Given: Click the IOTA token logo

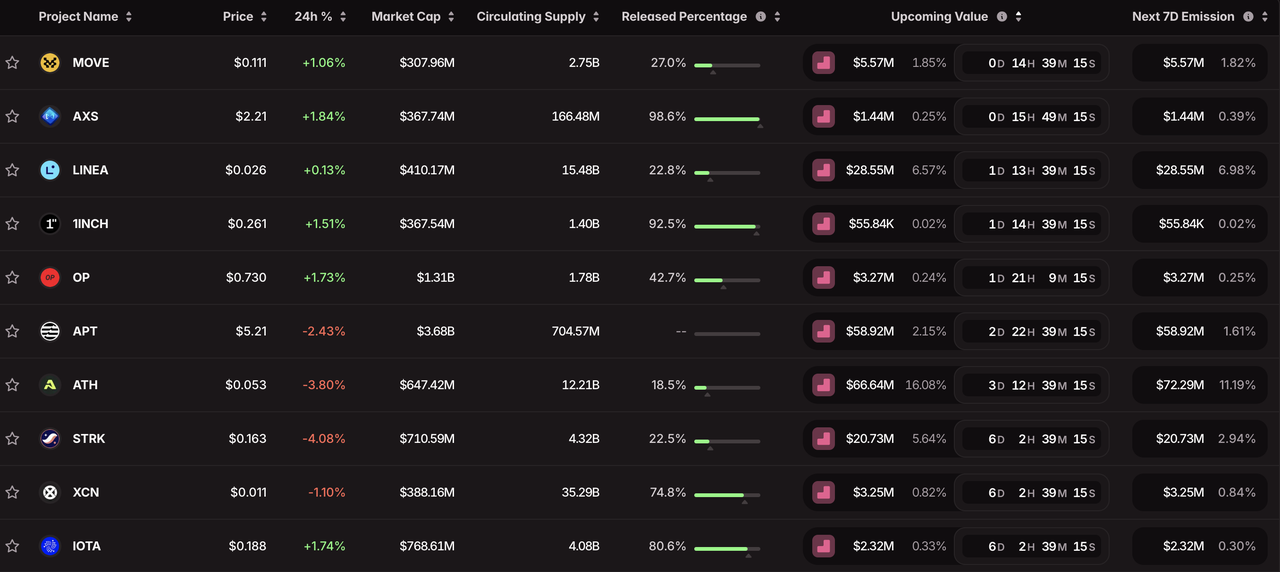Looking at the screenshot, I should 50,546.
